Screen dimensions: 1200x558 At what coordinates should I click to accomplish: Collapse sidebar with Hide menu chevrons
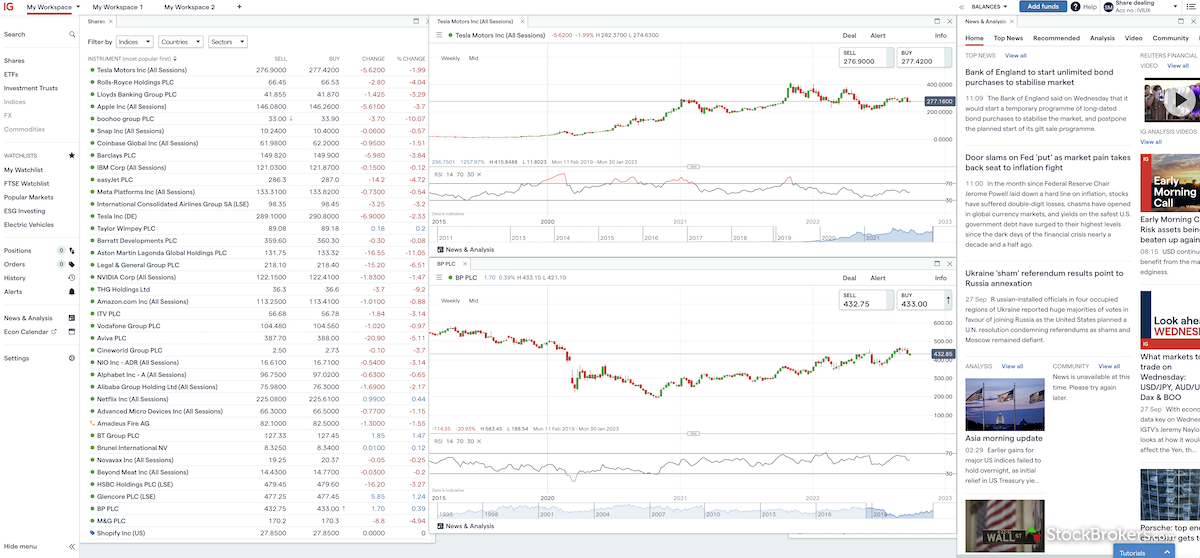point(72,547)
